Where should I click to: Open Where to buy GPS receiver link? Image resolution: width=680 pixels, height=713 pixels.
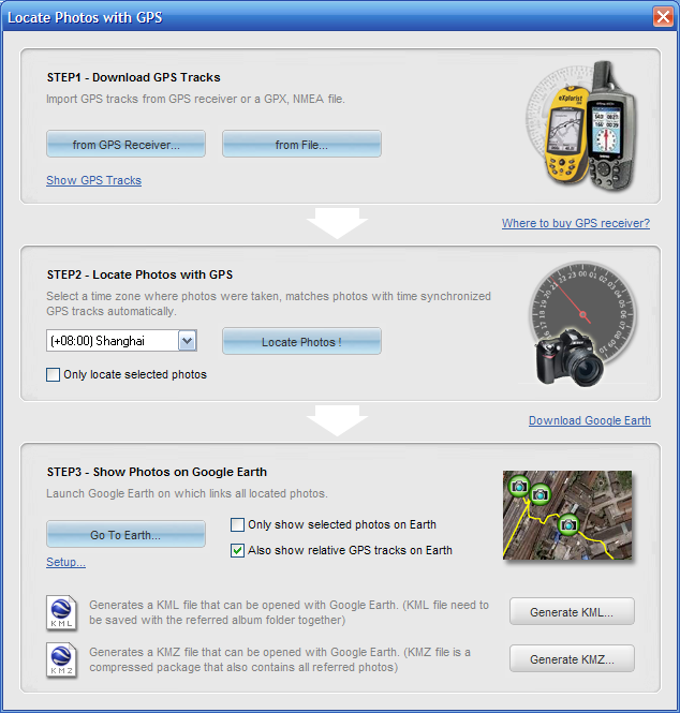576,223
